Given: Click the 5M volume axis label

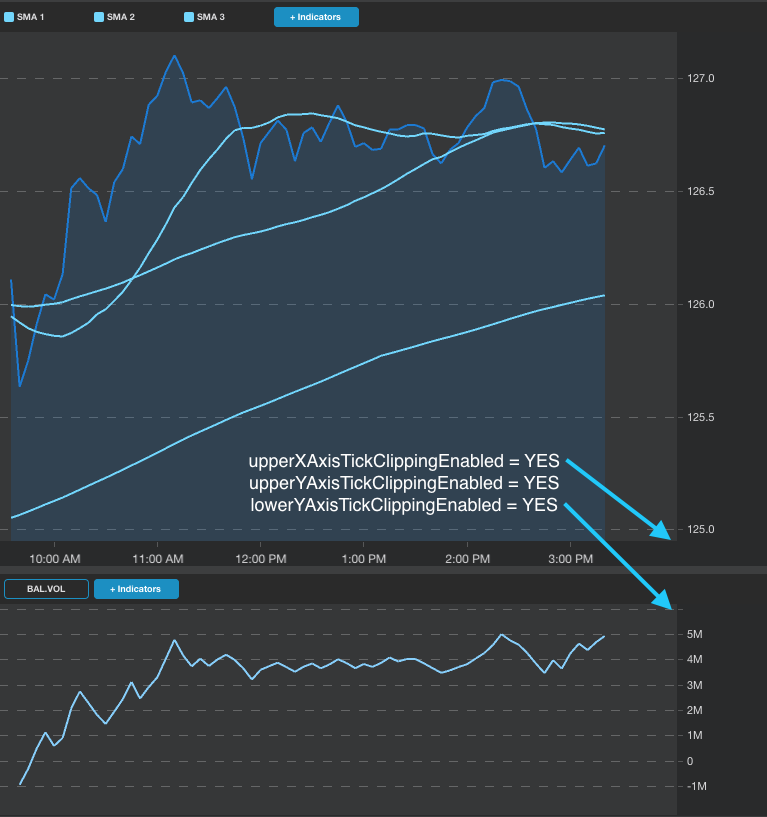Looking at the screenshot, I should [x=695, y=634].
